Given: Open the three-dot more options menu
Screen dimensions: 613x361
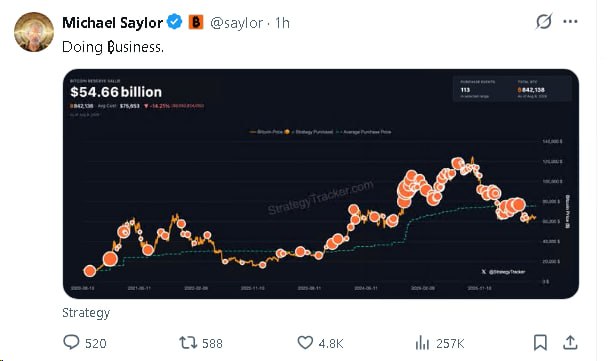Looking at the screenshot, I should tap(570, 22).
